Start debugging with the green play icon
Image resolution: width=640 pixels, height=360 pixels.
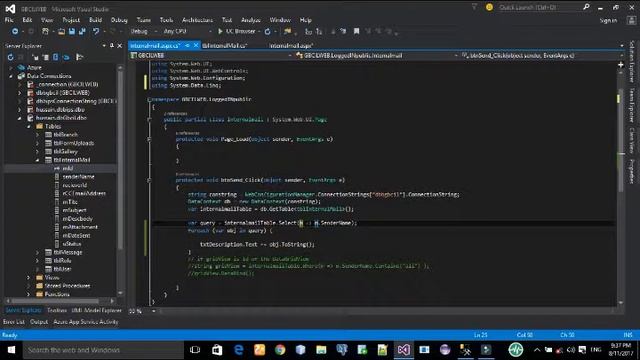tap(220, 31)
